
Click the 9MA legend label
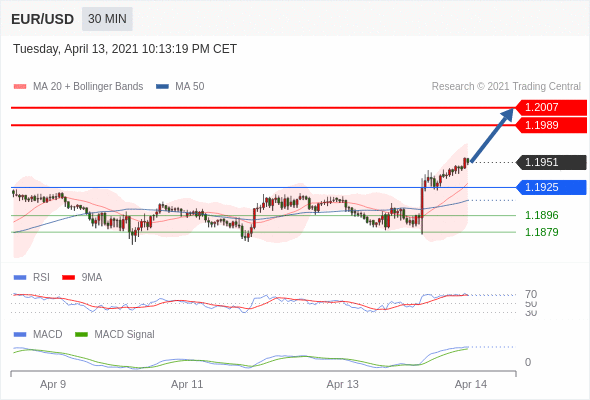pos(92,278)
